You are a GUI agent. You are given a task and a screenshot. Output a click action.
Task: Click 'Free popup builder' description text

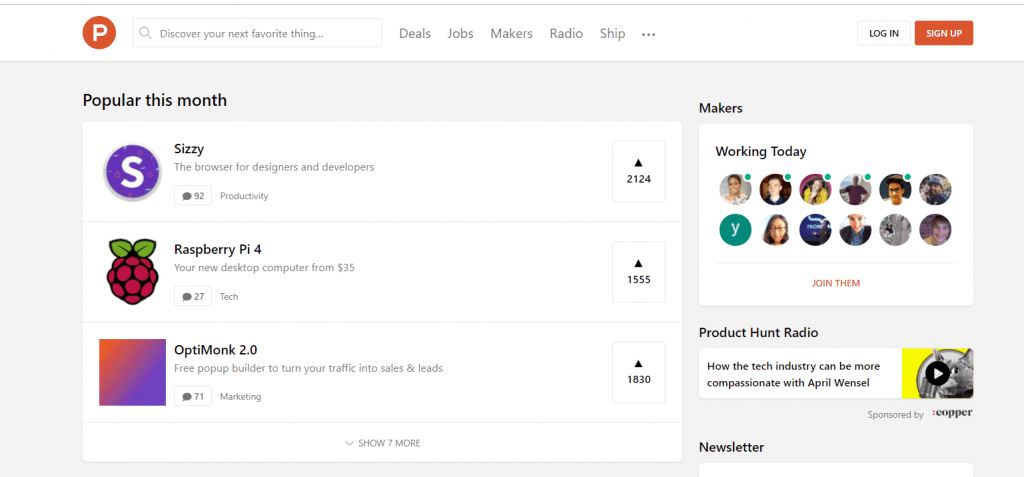(x=308, y=368)
